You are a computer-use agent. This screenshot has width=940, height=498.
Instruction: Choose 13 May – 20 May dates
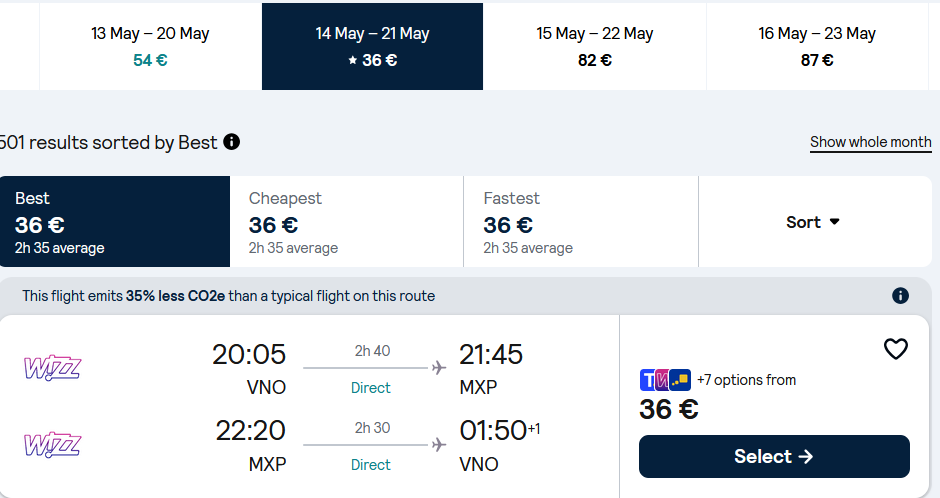pos(150,46)
